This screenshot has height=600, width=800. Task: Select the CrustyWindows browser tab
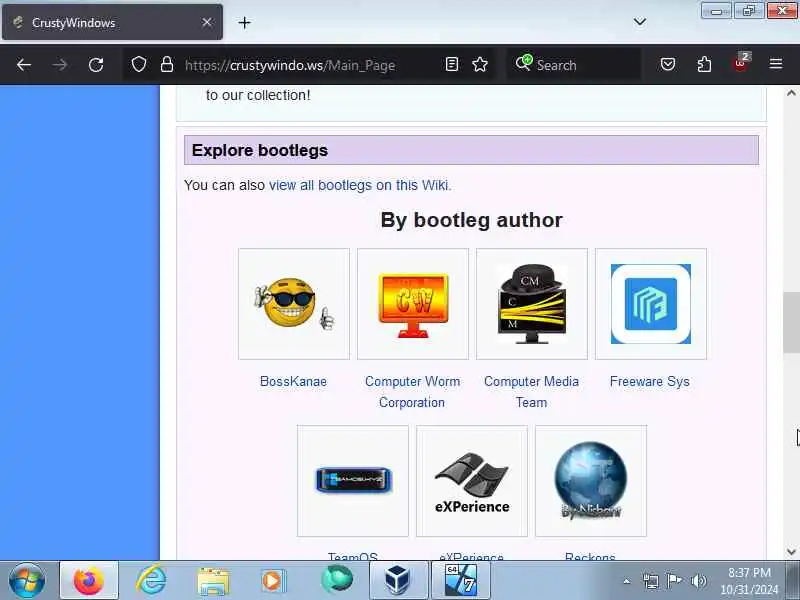click(x=112, y=22)
